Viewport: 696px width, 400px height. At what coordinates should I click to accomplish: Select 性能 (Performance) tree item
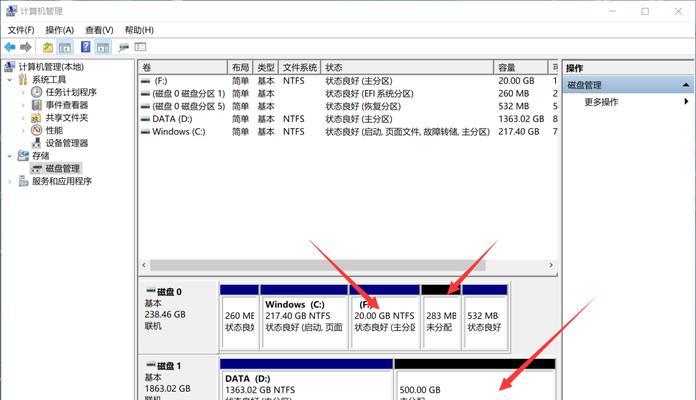click(x=53, y=130)
